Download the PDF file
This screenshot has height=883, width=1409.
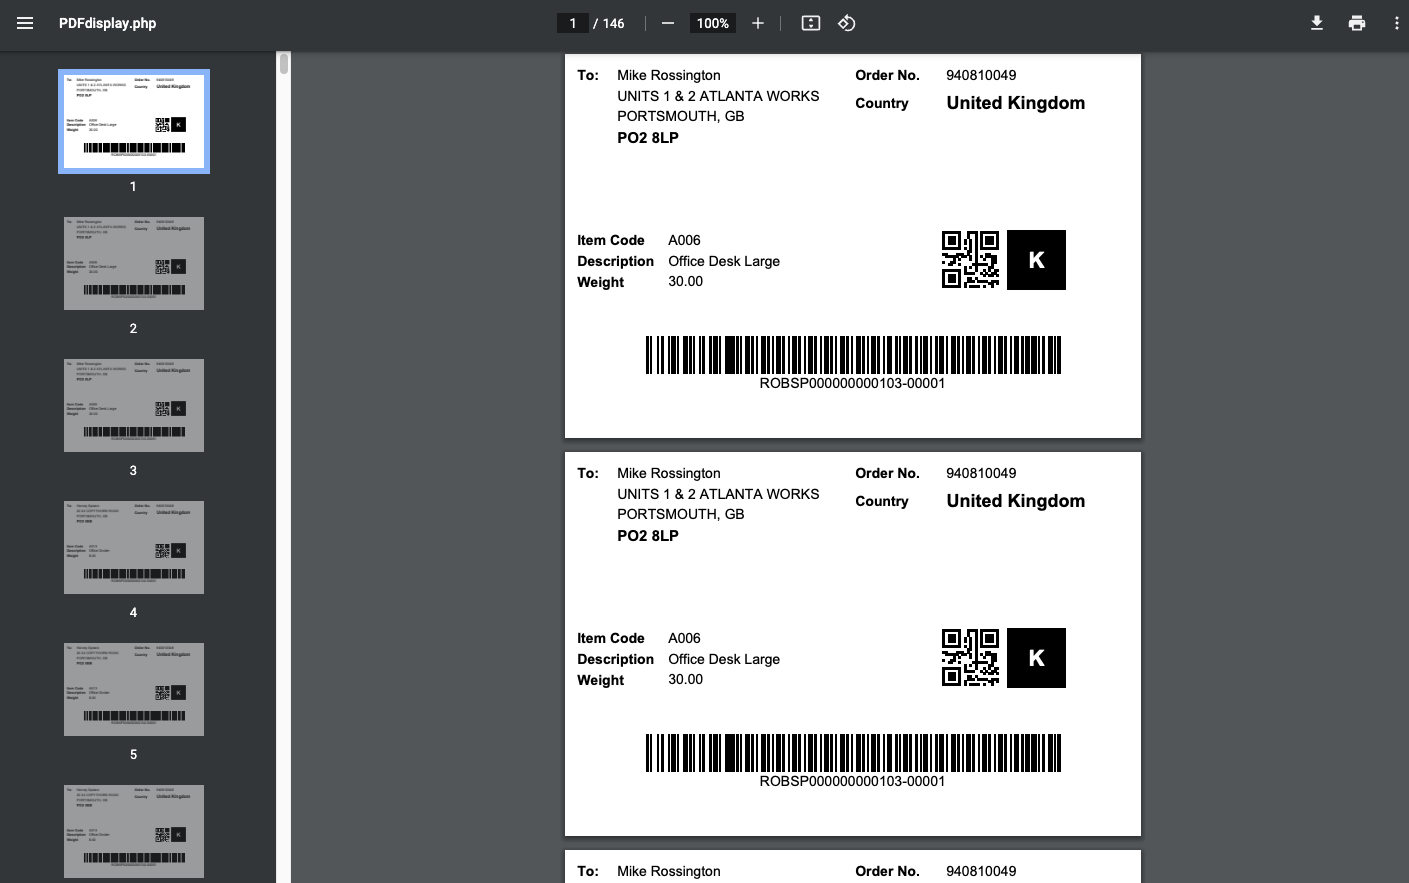pyautogui.click(x=1317, y=22)
